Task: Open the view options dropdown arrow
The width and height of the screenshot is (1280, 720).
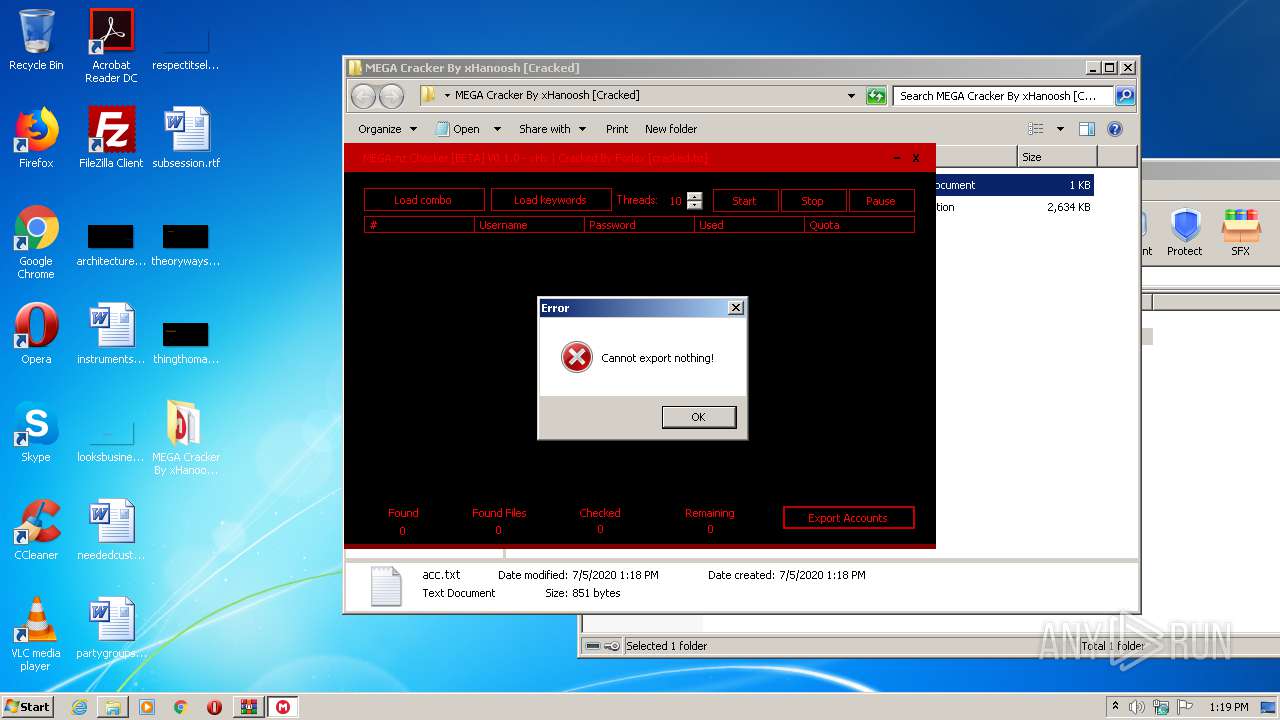Action: click(x=1060, y=129)
